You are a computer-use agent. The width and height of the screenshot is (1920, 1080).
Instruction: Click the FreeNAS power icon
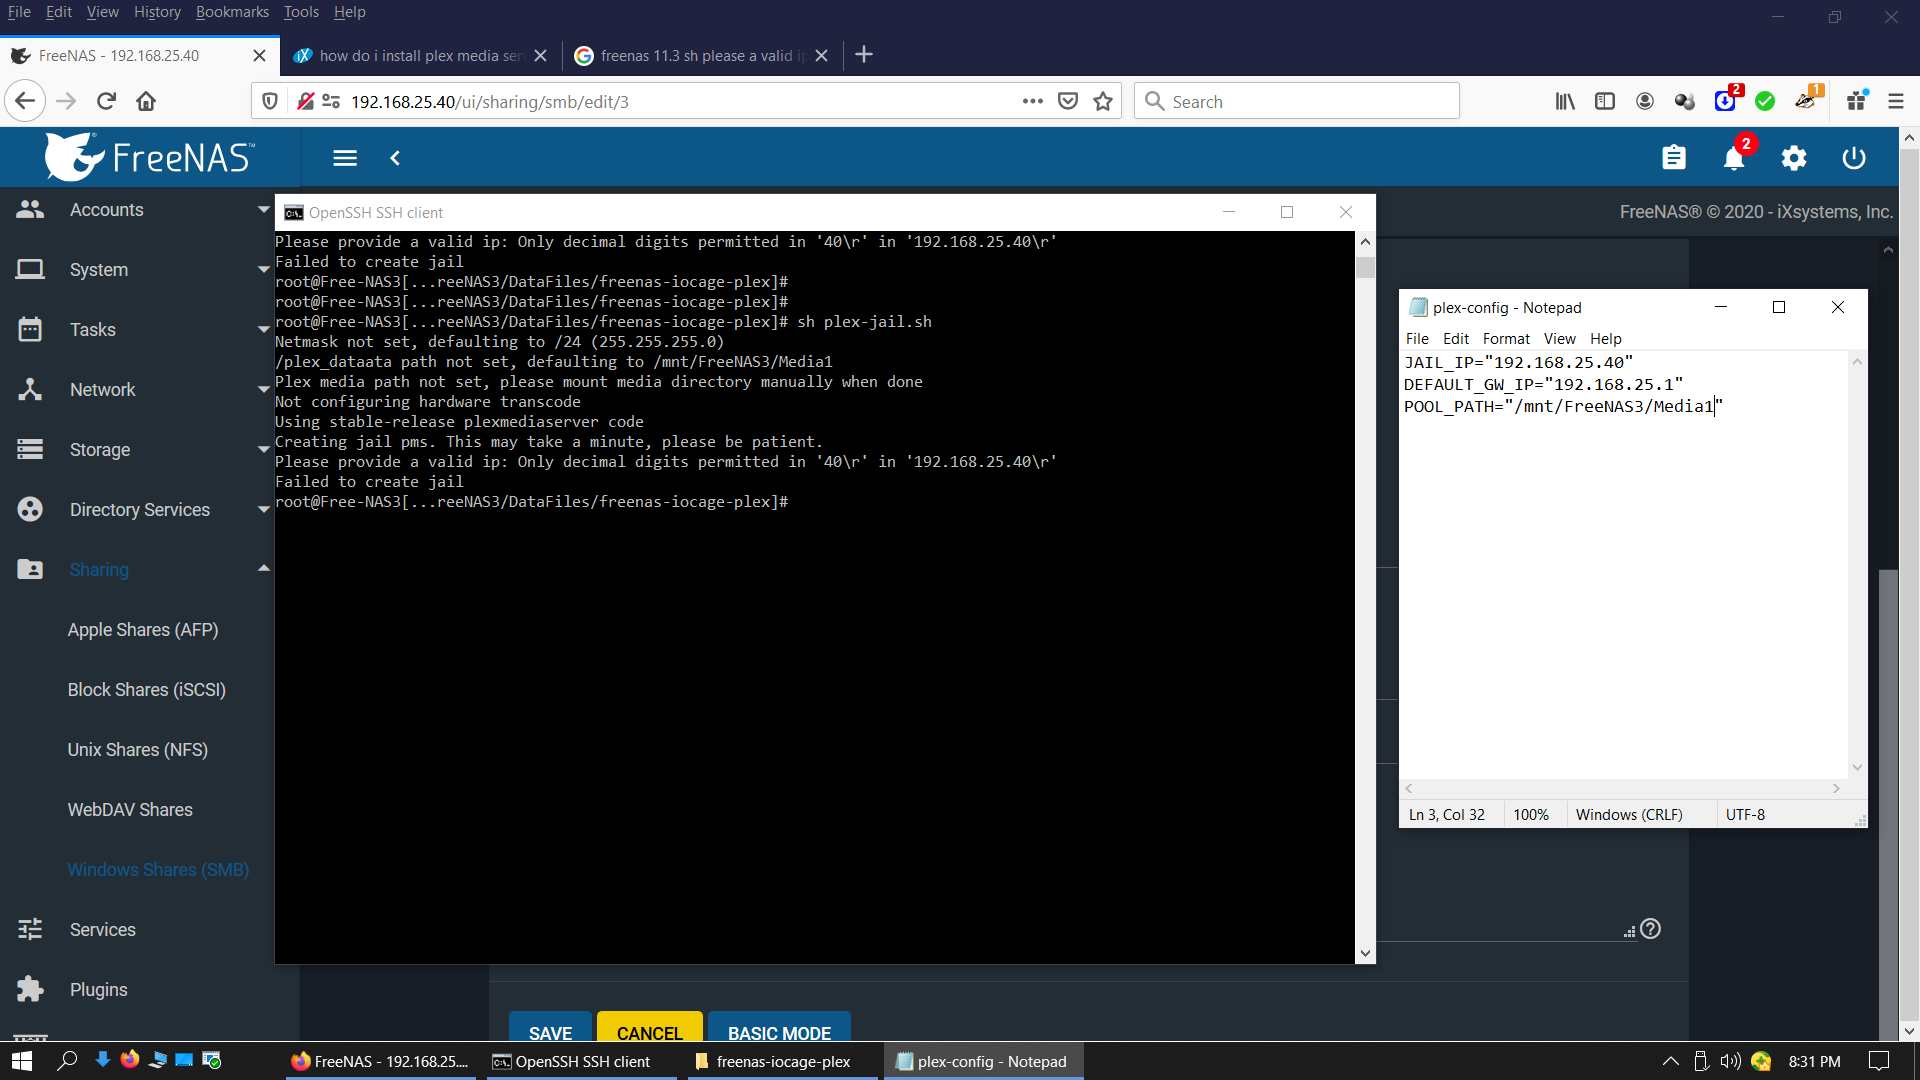click(1854, 158)
